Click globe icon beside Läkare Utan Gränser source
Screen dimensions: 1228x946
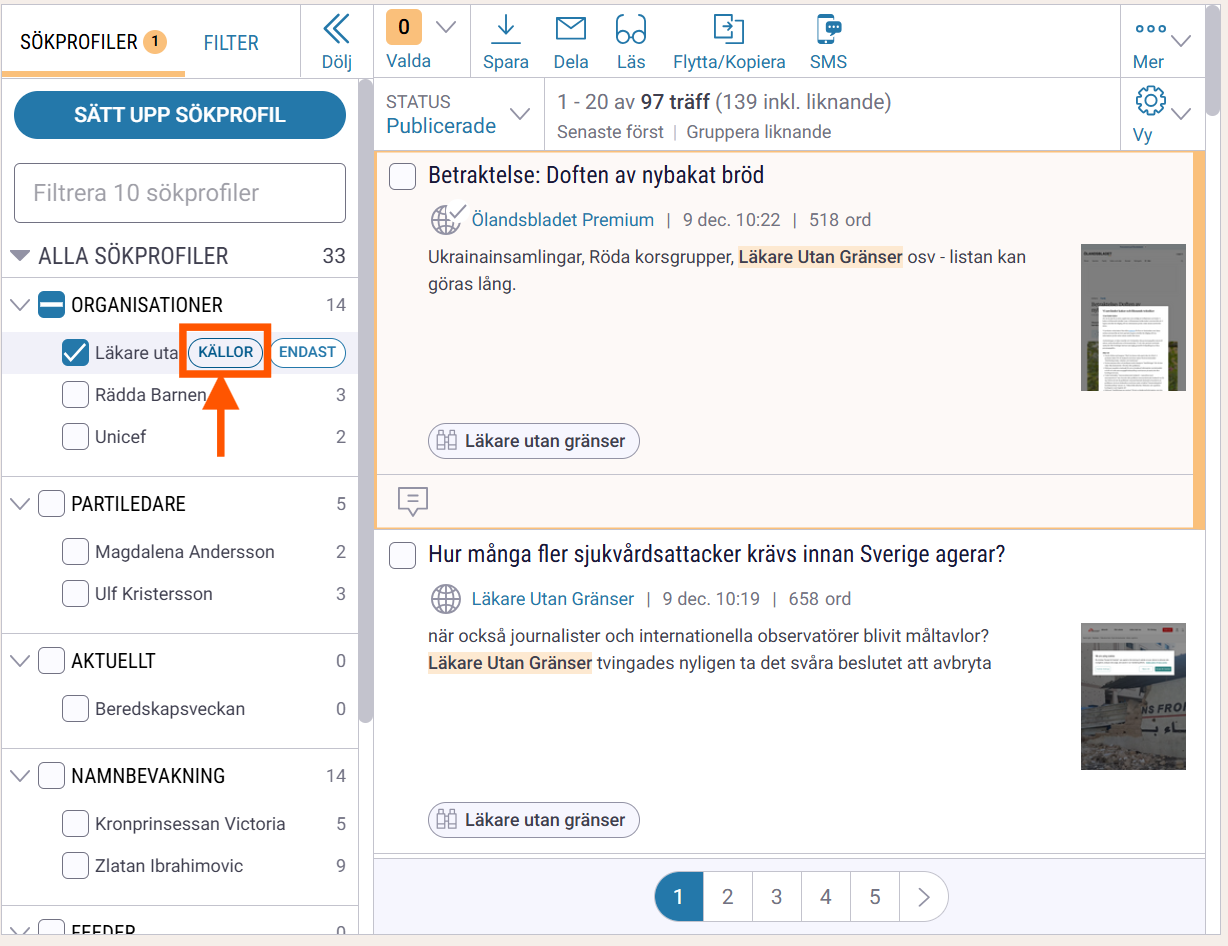[446, 599]
